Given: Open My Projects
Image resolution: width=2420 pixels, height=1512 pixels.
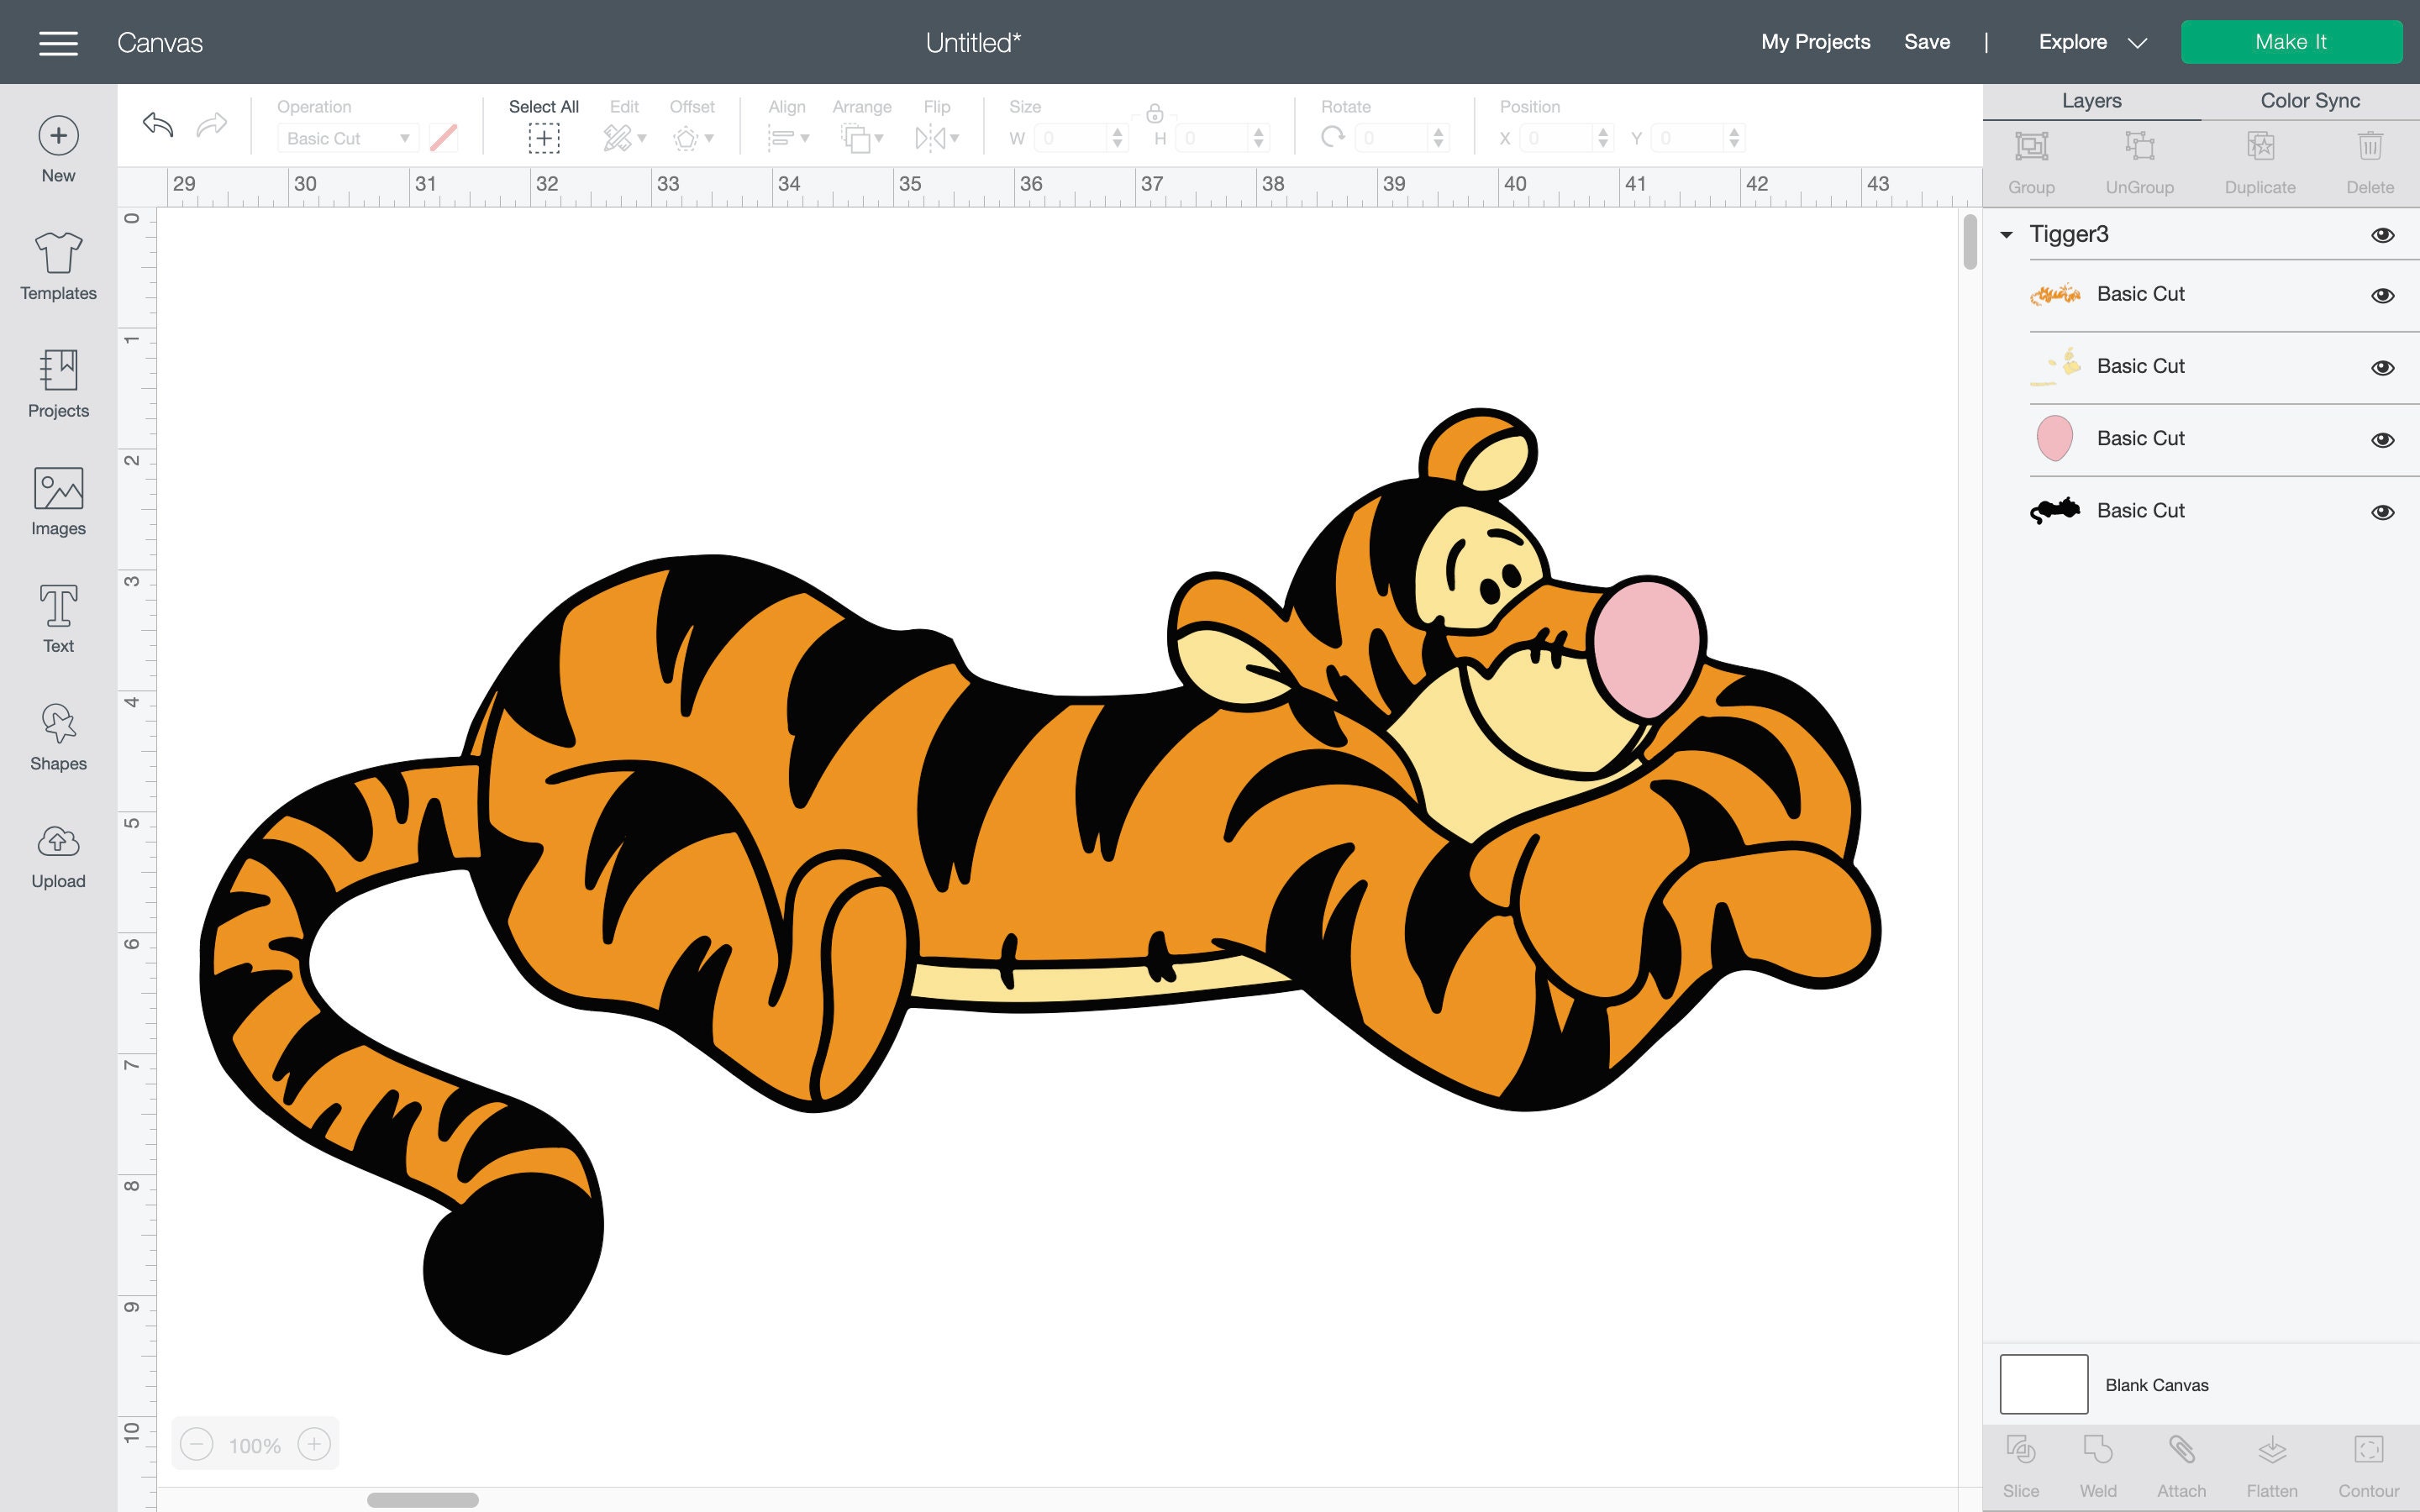Looking at the screenshot, I should (x=1815, y=42).
